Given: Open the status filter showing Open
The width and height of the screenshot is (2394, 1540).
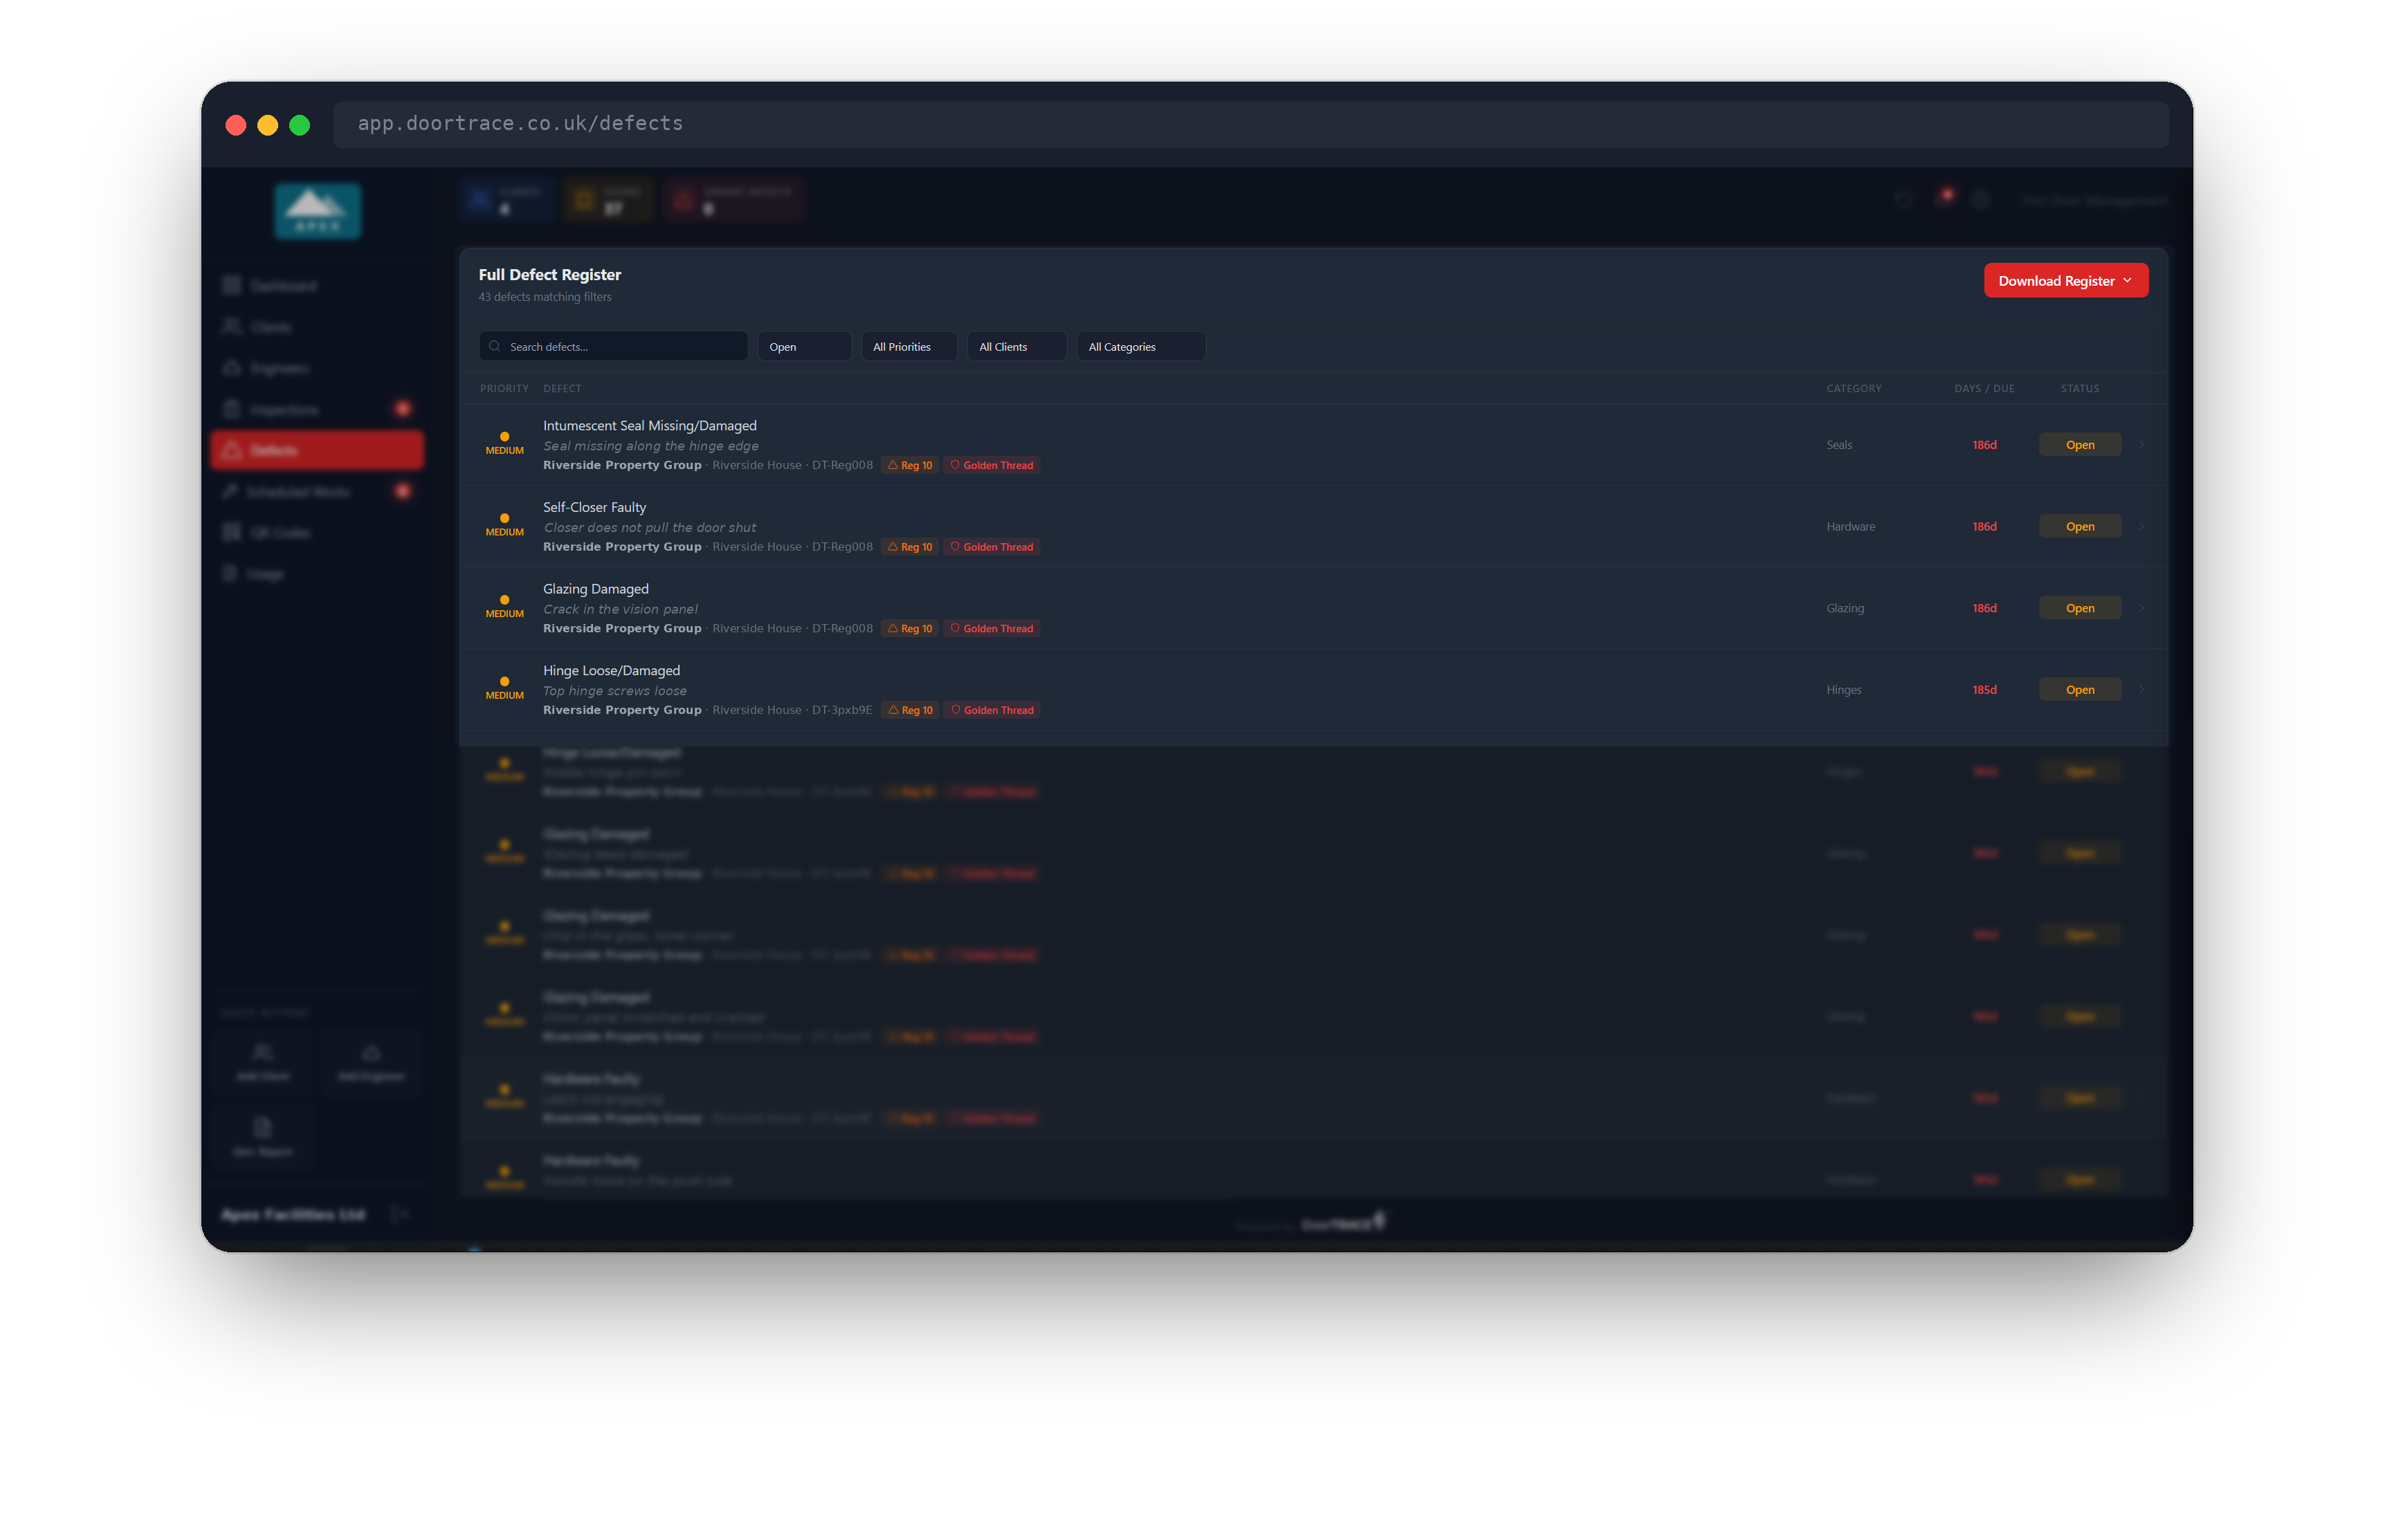Looking at the screenshot, I should [x=804, y=346].
